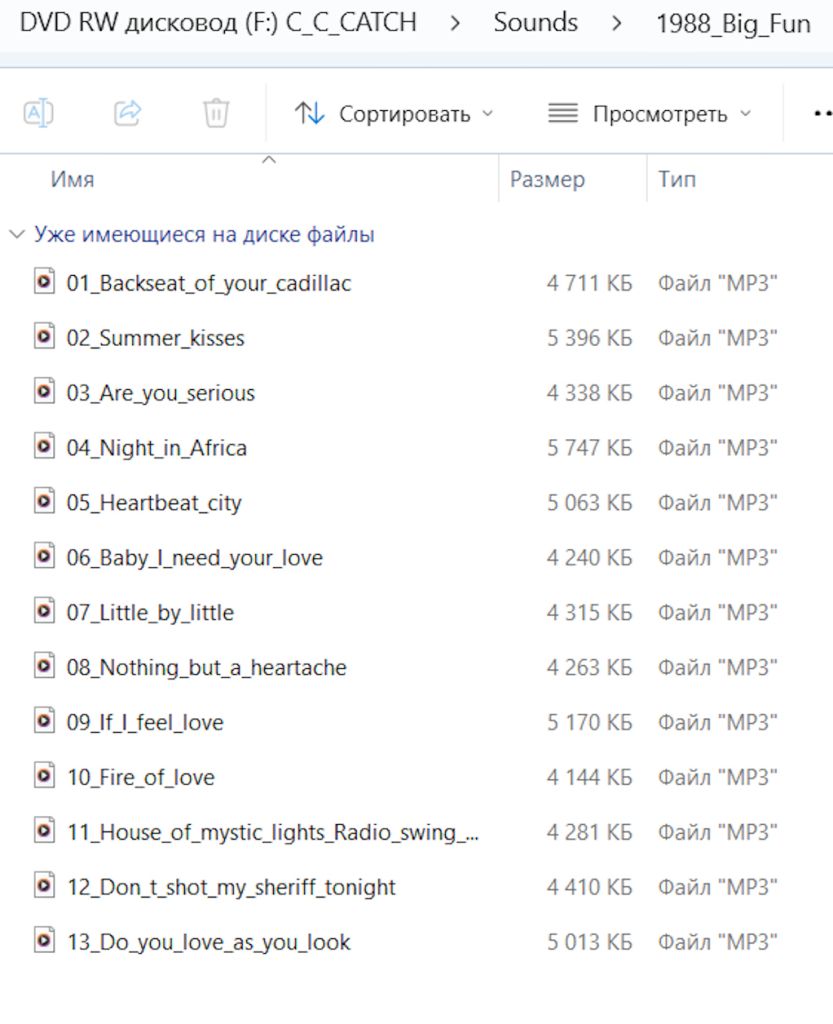Click the Rename icon in toolbar

pos(39,113)
